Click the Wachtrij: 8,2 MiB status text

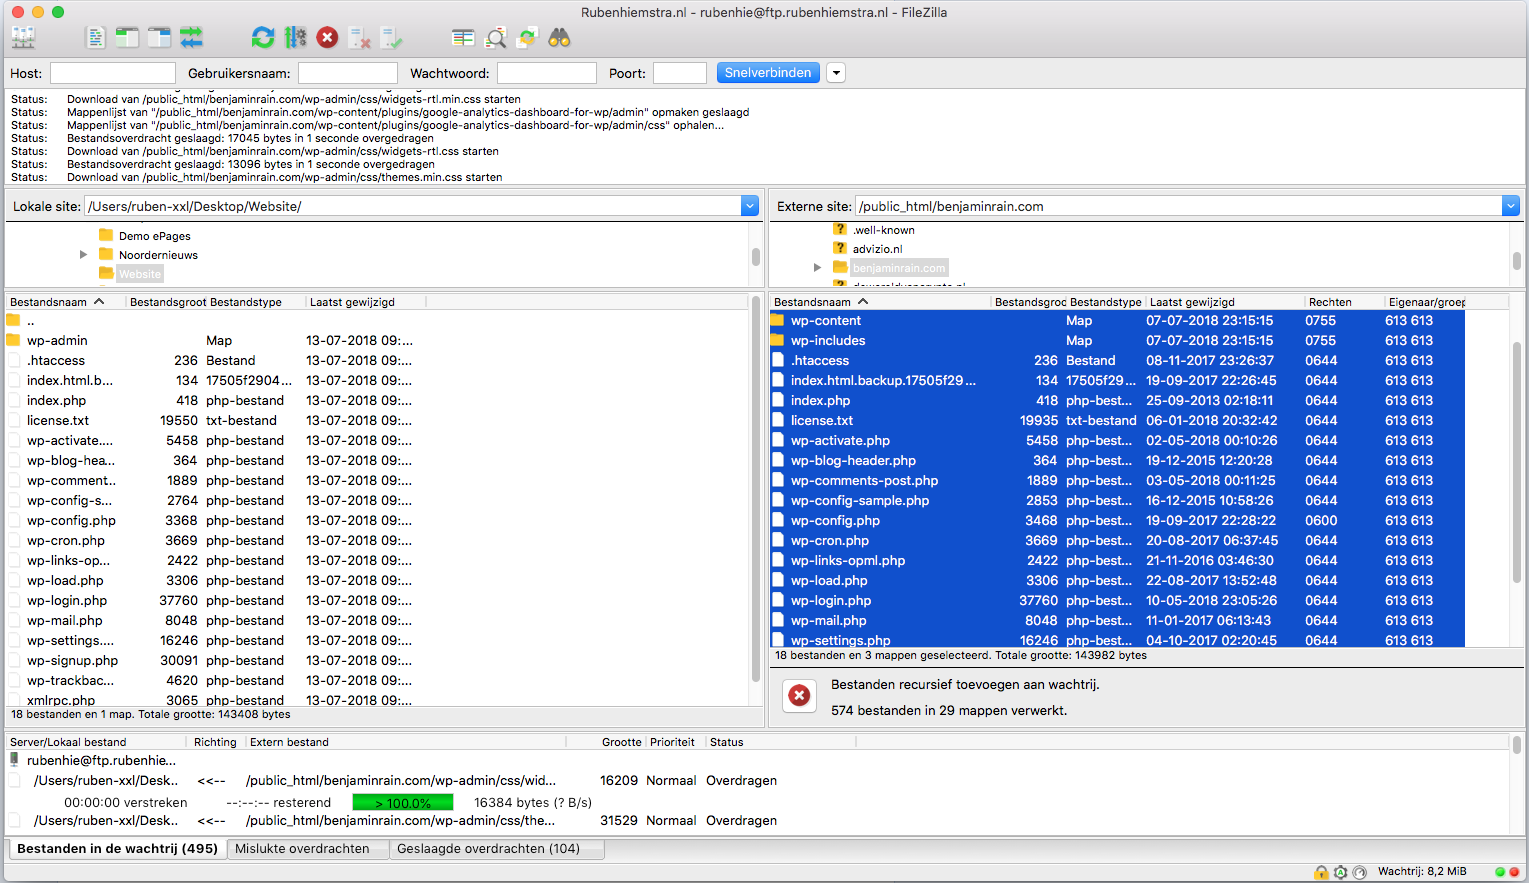coord(1422,872)
